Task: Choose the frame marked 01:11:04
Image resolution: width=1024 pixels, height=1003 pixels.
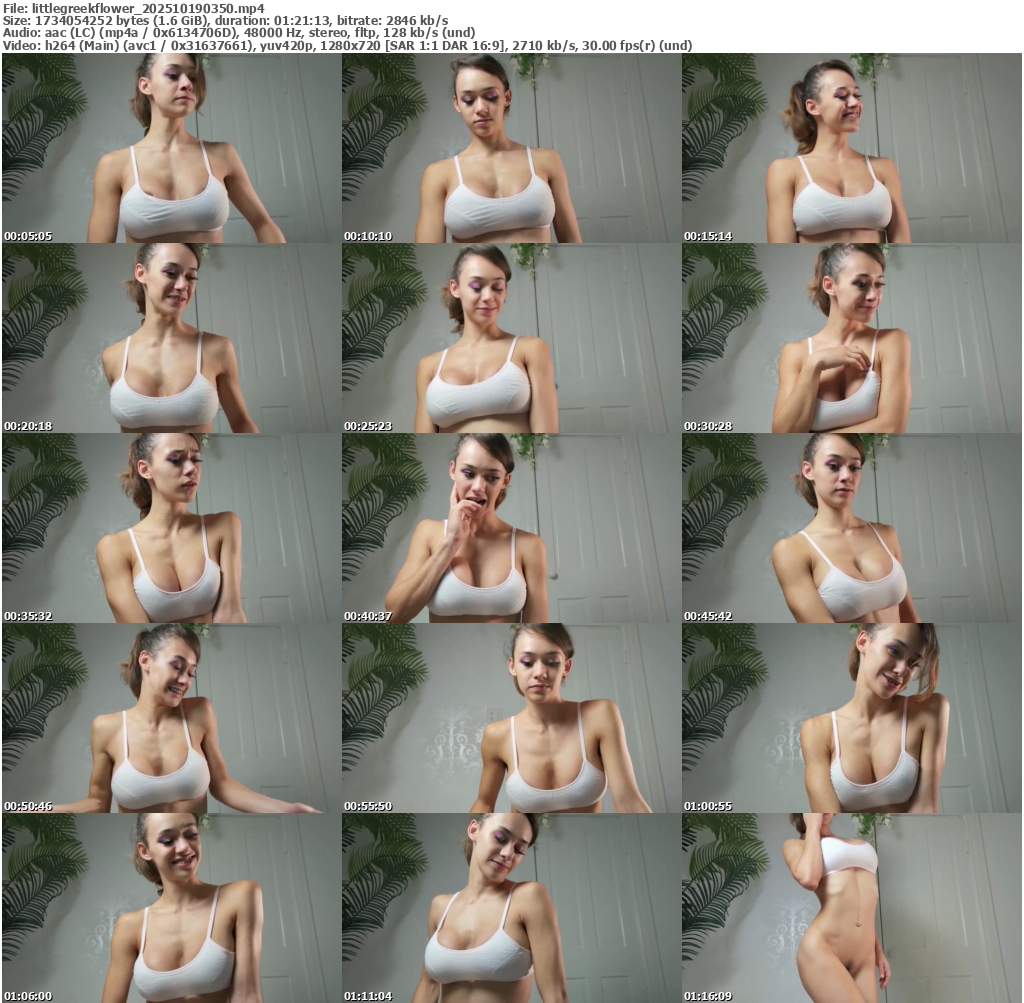Action: pos(511,908)
